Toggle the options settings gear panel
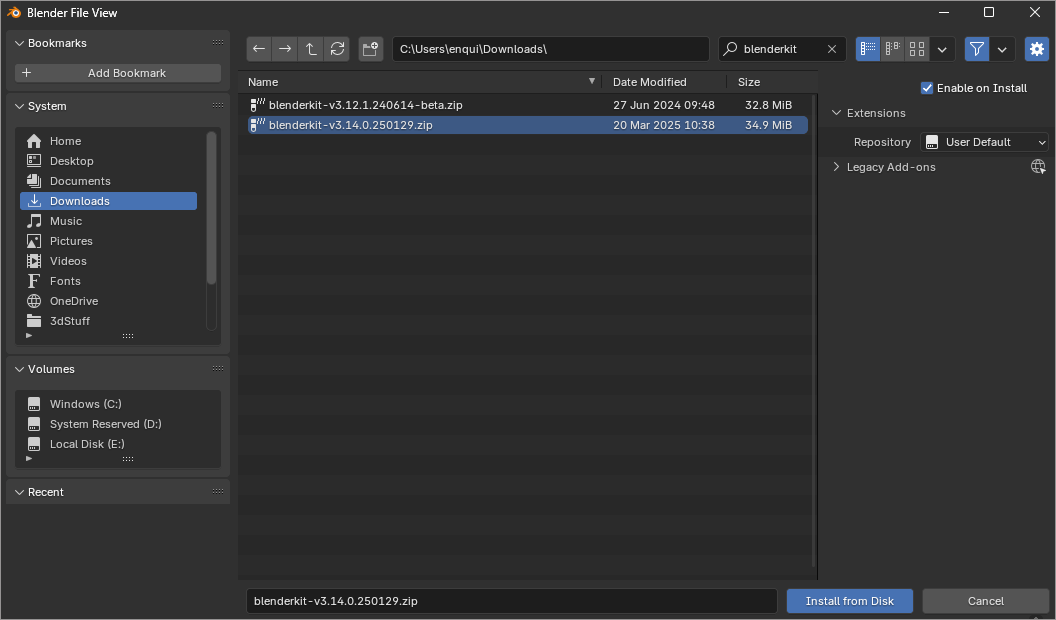1056x620 pixels. pyautogui.click(x=1036, y=49)
